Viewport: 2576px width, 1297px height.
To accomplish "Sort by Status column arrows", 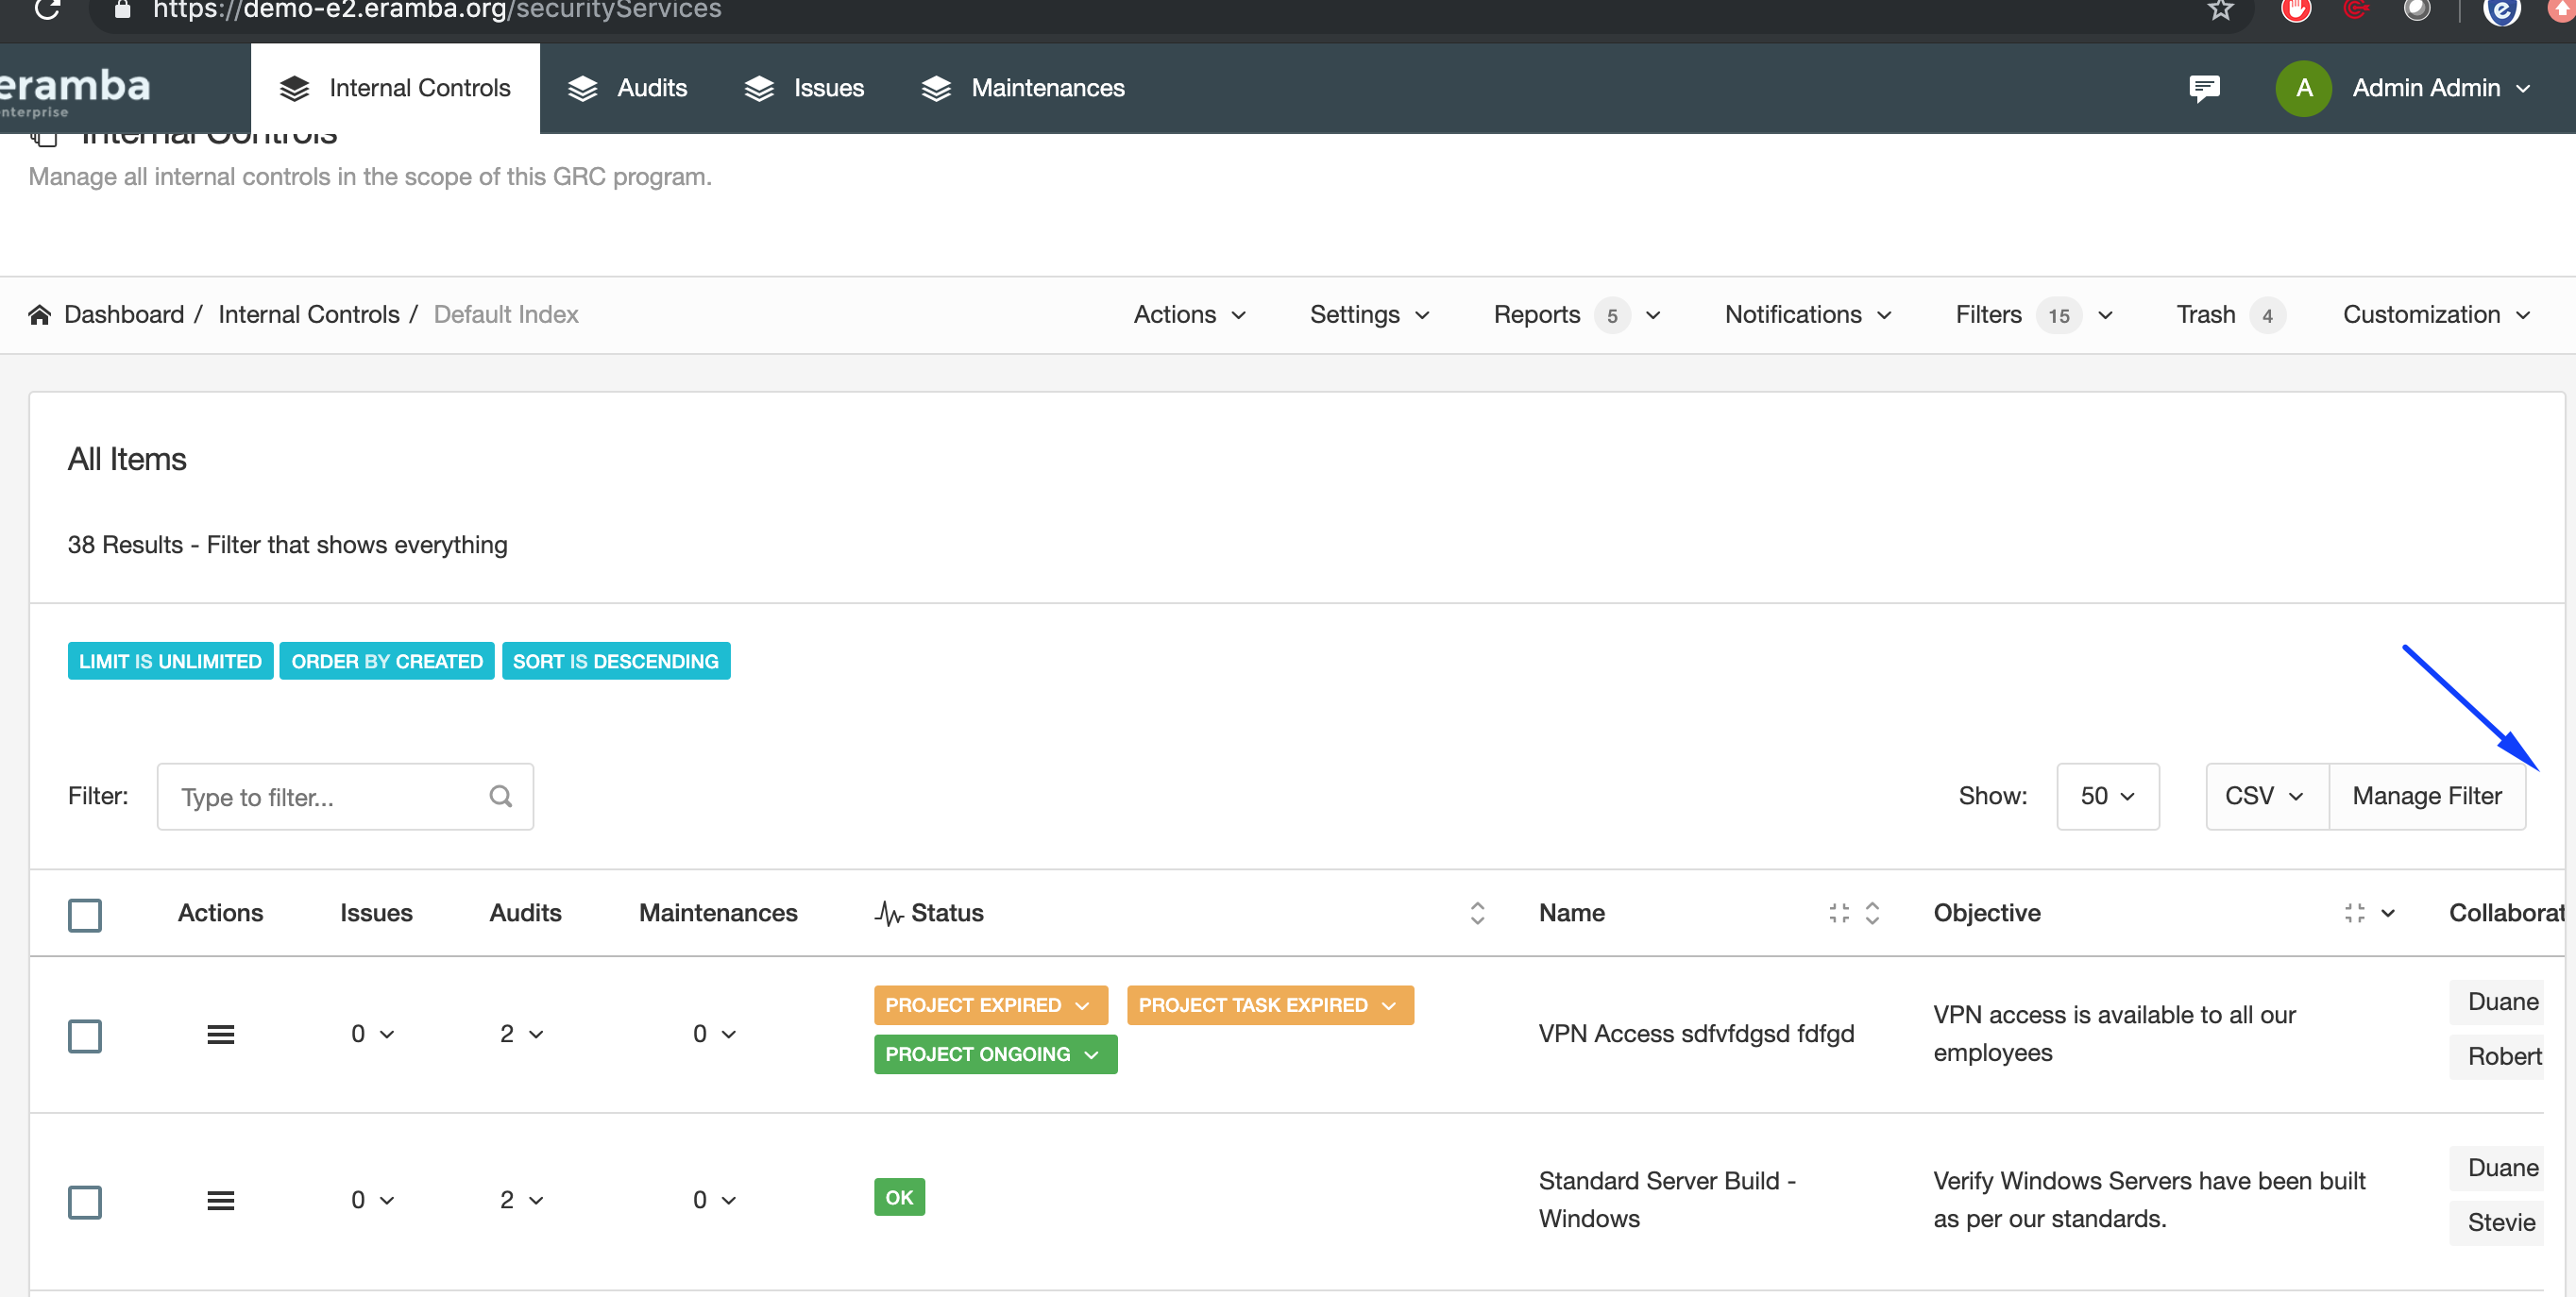I will click(x=1477, y=913).
